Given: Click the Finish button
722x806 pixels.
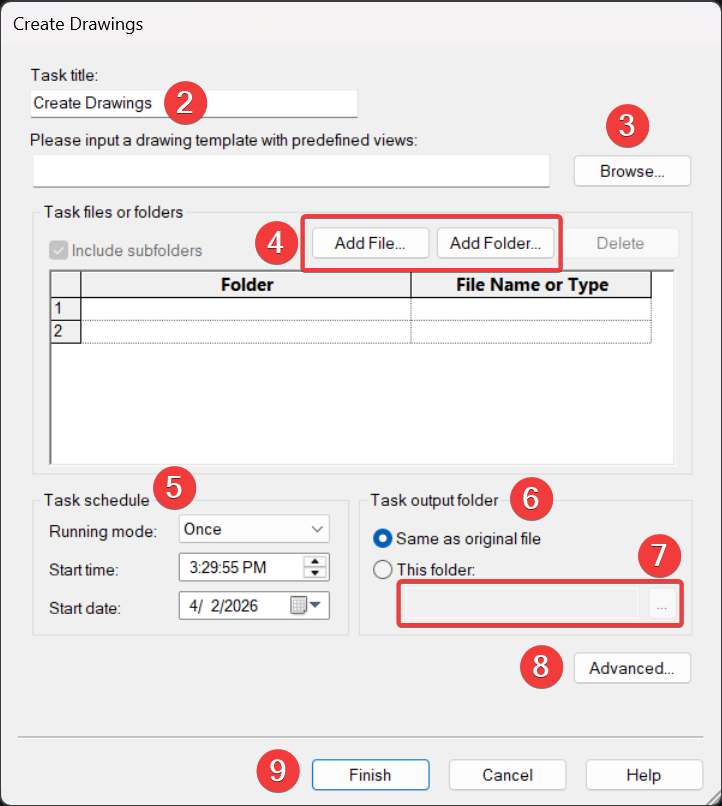Looking at the screenshot, I should coord(371,775).
